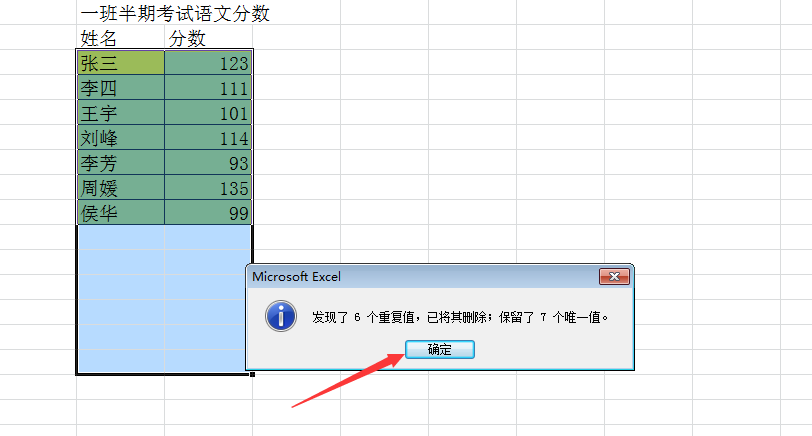Select the 分数 header cell

point(209,38)
